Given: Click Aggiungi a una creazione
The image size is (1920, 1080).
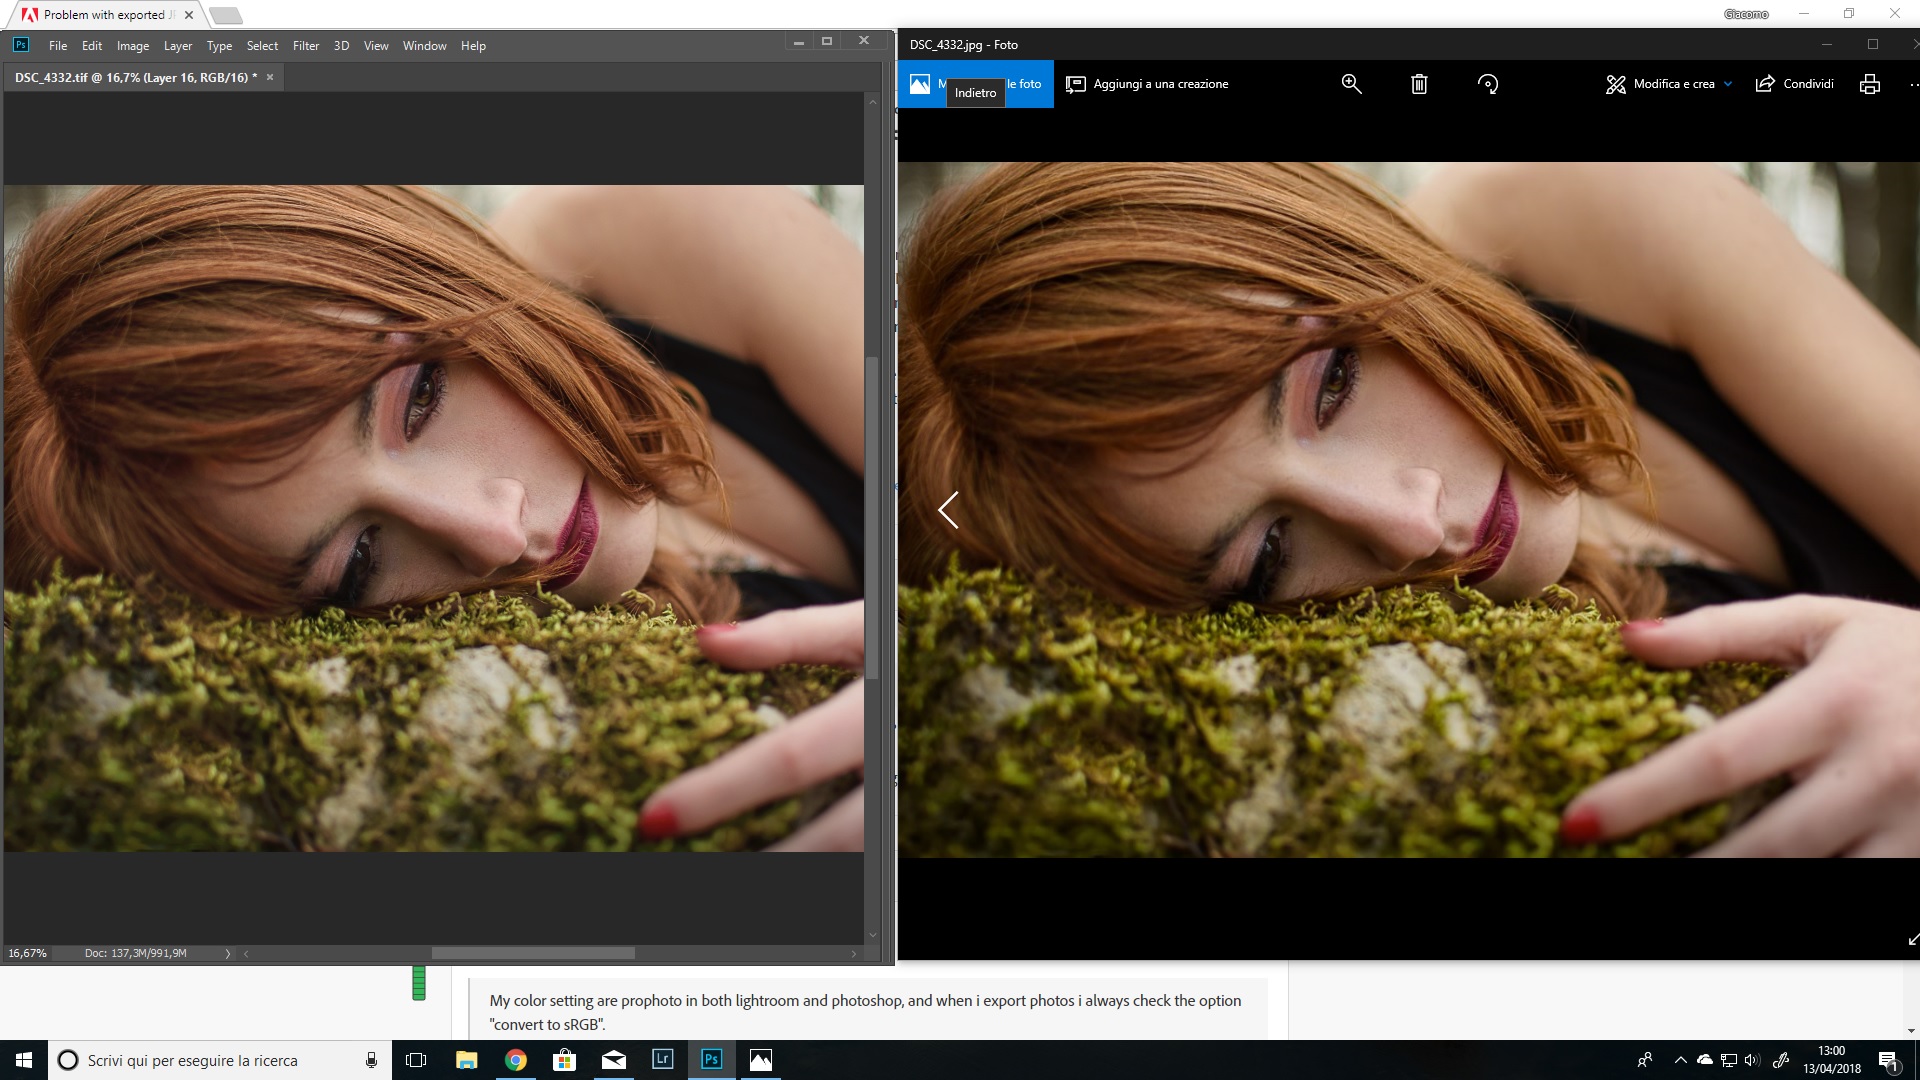Looking at the screenshot, I should tap(1160, 84).
